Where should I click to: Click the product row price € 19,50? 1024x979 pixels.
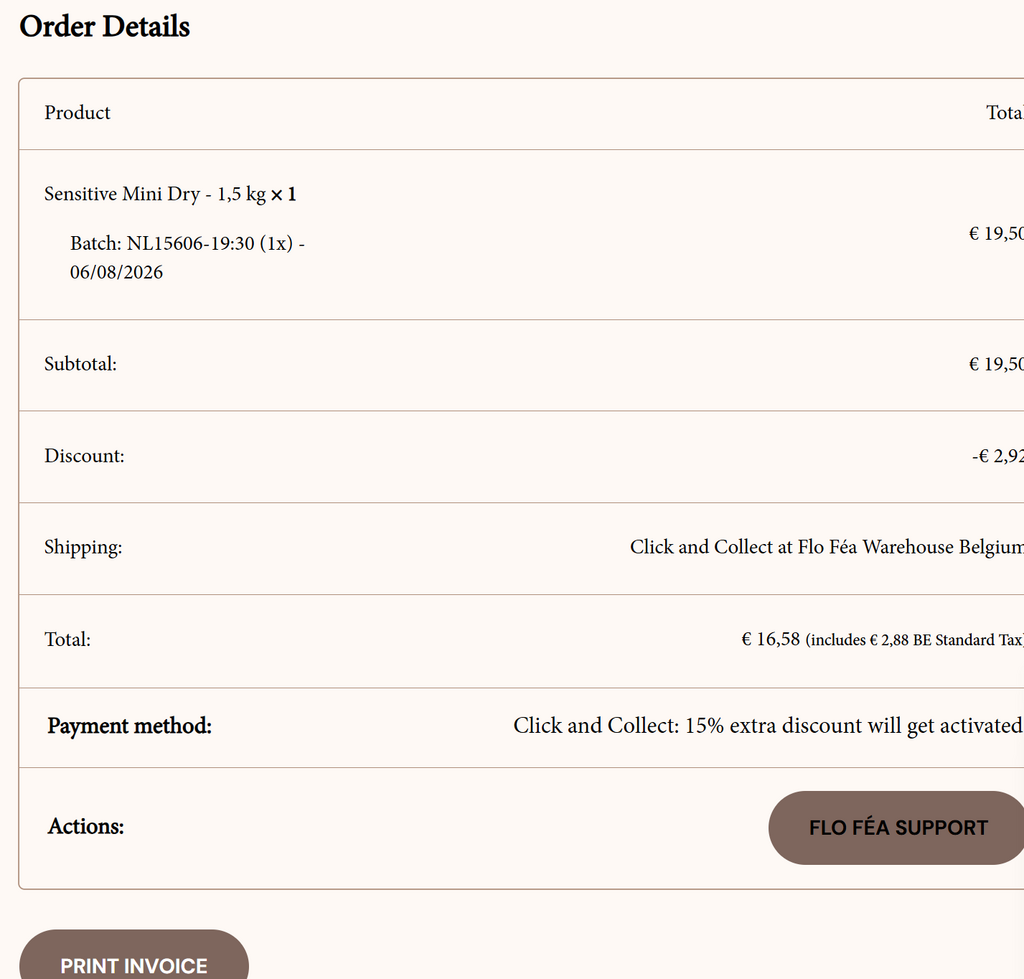[x=996, y=234]
